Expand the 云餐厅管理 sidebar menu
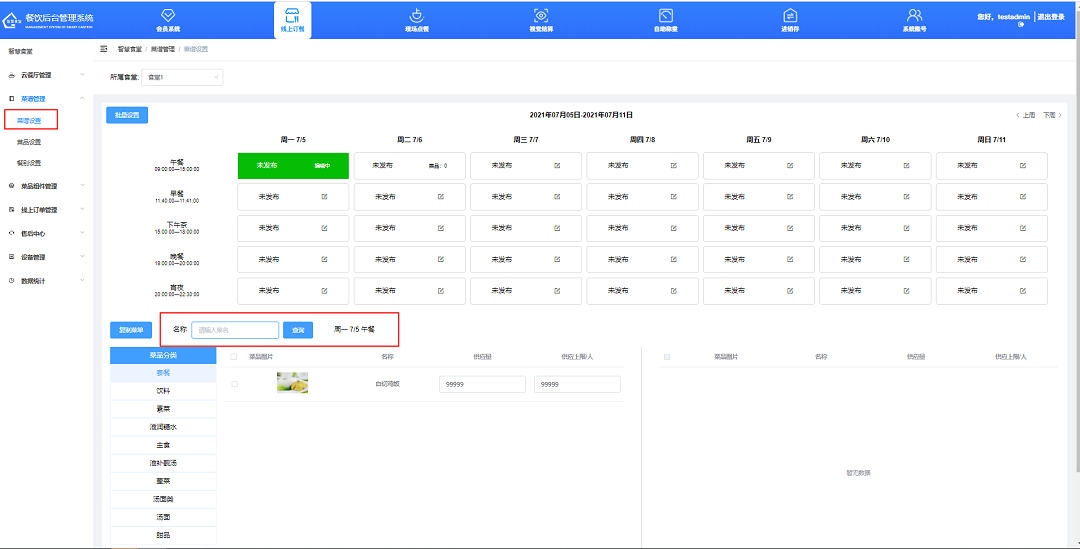The height and width of the screenshot is (549, 1080). 44,75
